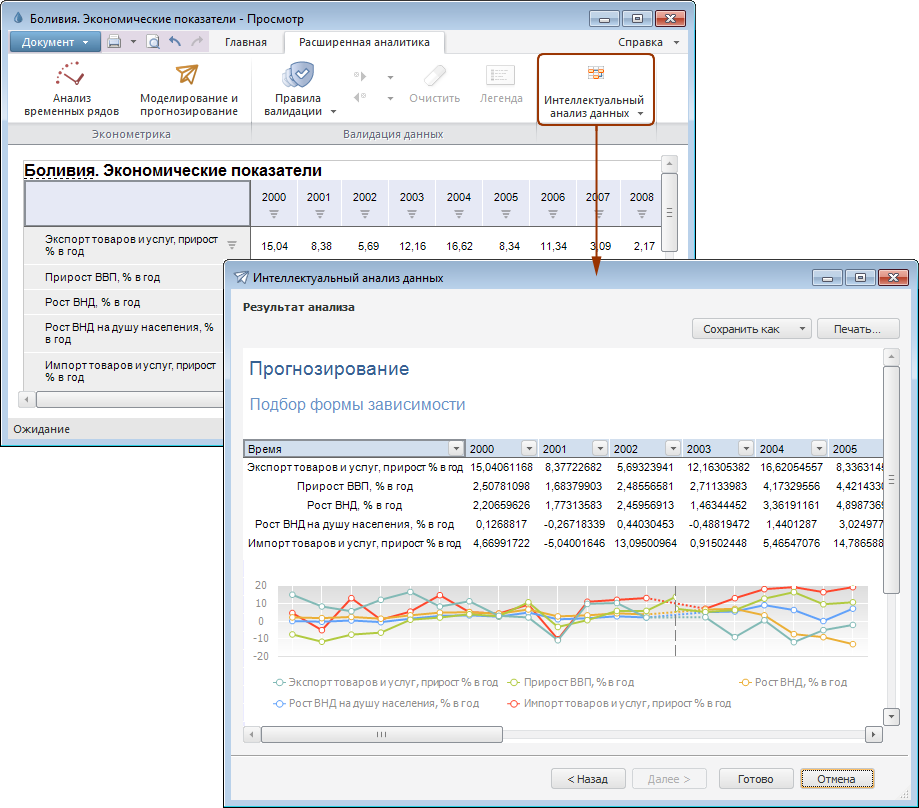The image size is (919, 808).
Task: Click the Готово button
Action: pos(755,779)
